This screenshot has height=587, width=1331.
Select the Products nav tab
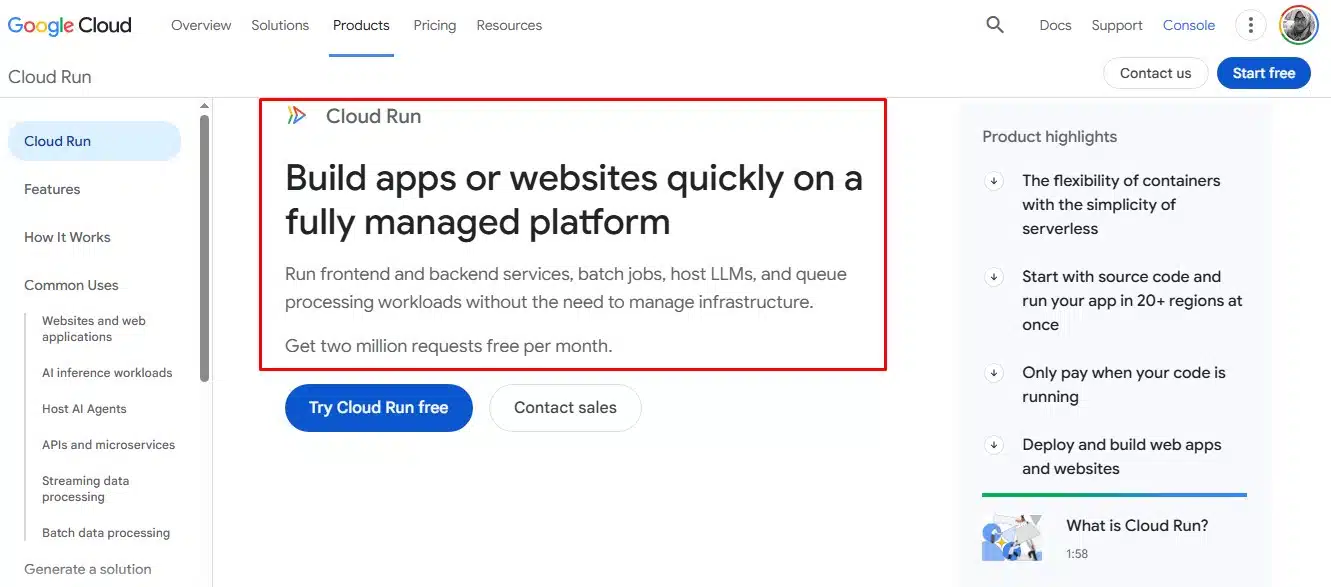(361, 25)
